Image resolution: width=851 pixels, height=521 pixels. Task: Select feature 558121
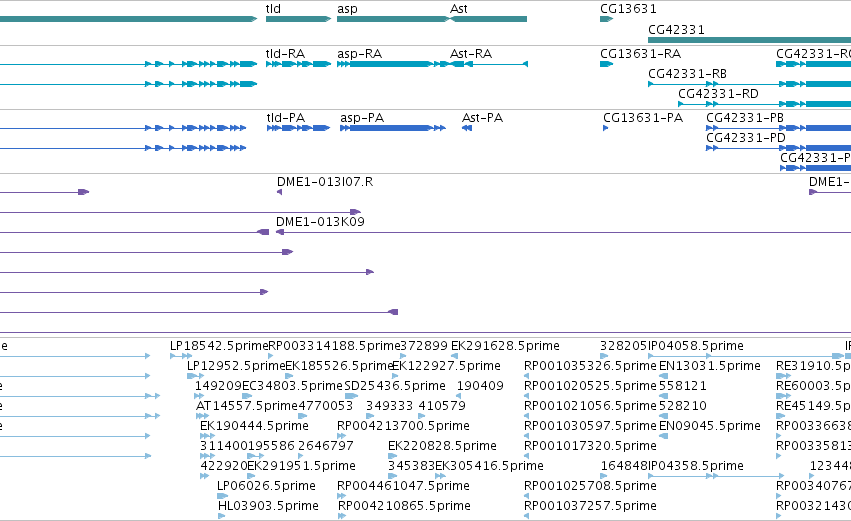663,396
